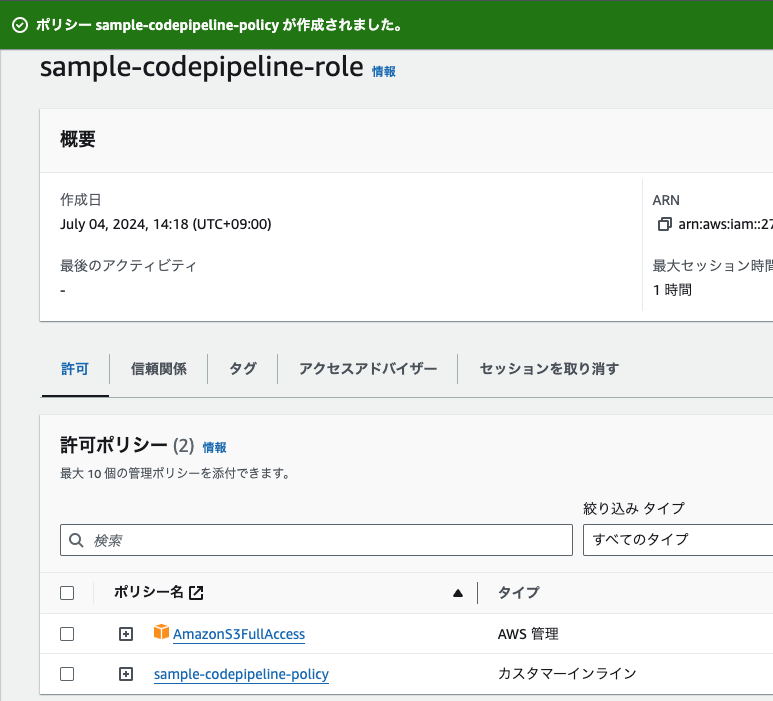Open the アクセスアドバイザー tab

(x=368, y=368)
